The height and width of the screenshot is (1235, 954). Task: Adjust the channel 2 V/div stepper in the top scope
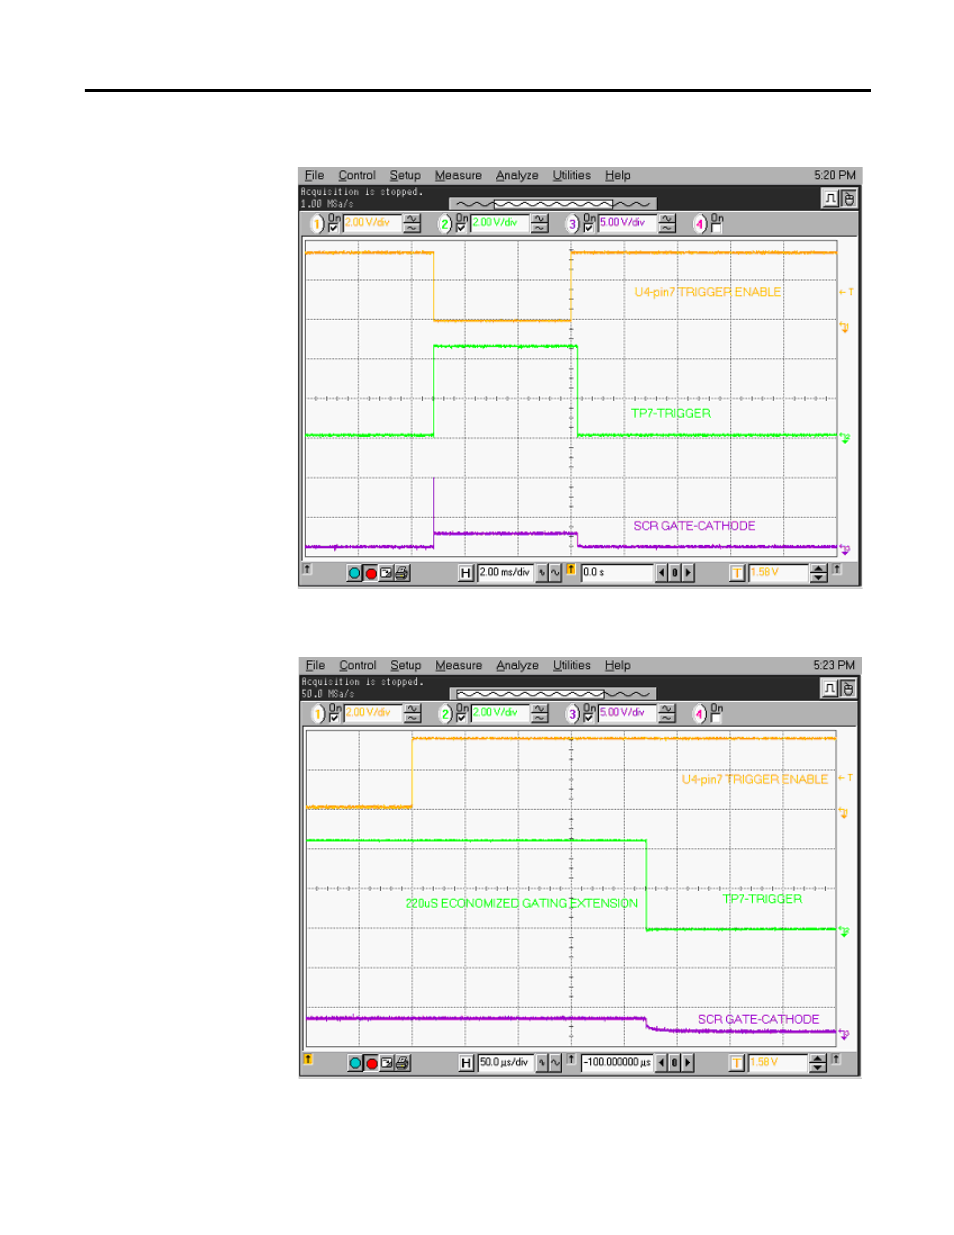(540, 224)
